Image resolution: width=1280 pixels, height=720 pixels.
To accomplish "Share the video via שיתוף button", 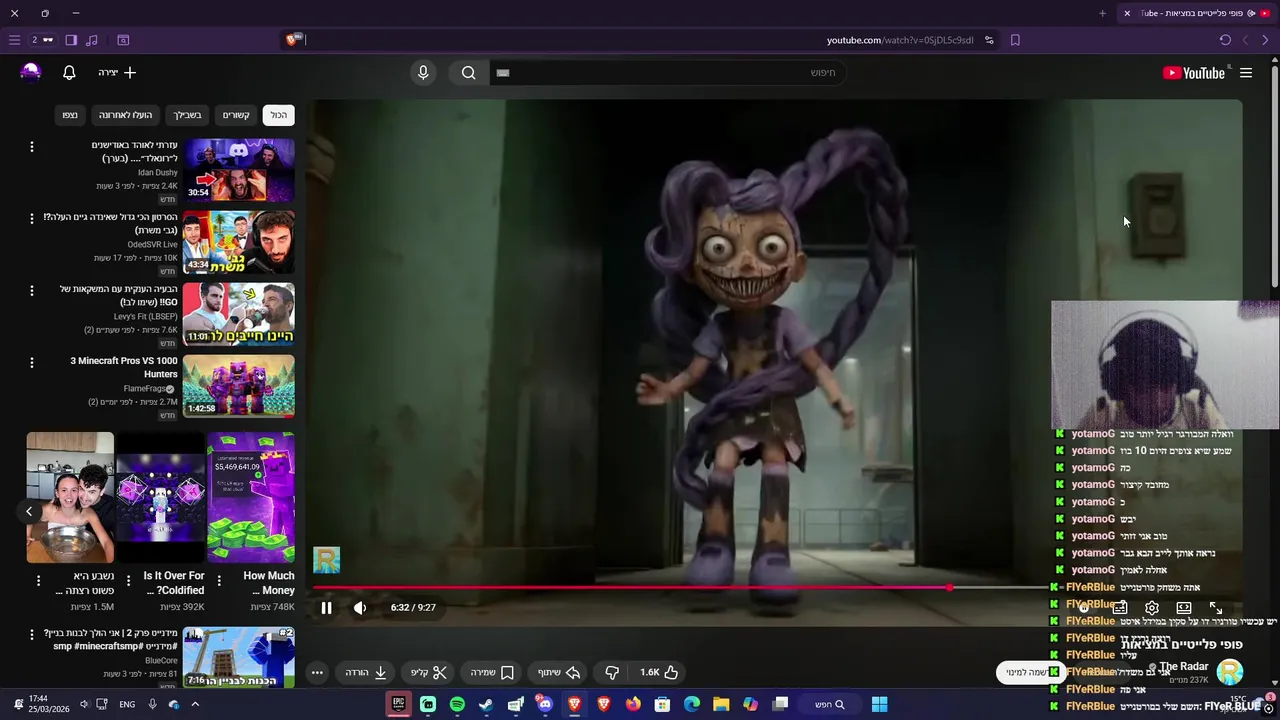I will [559, 672].
